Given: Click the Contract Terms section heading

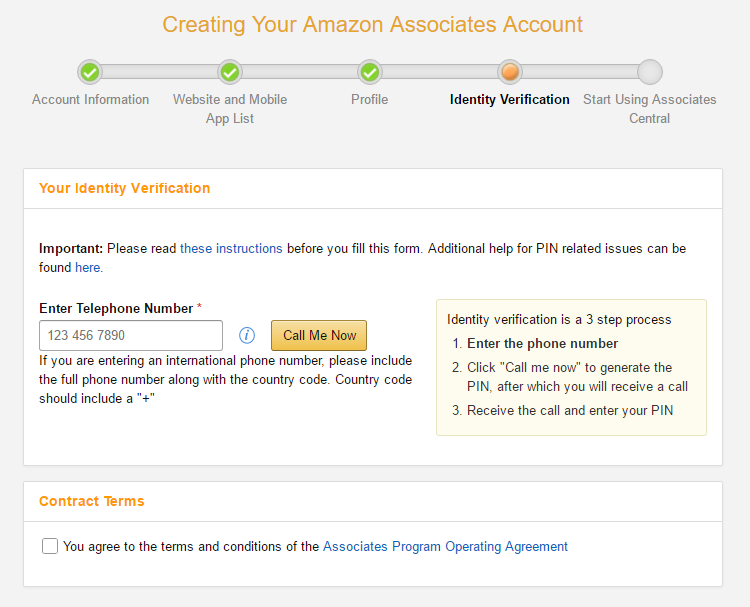Looking at the screenshot, I should tap(92, 501).
